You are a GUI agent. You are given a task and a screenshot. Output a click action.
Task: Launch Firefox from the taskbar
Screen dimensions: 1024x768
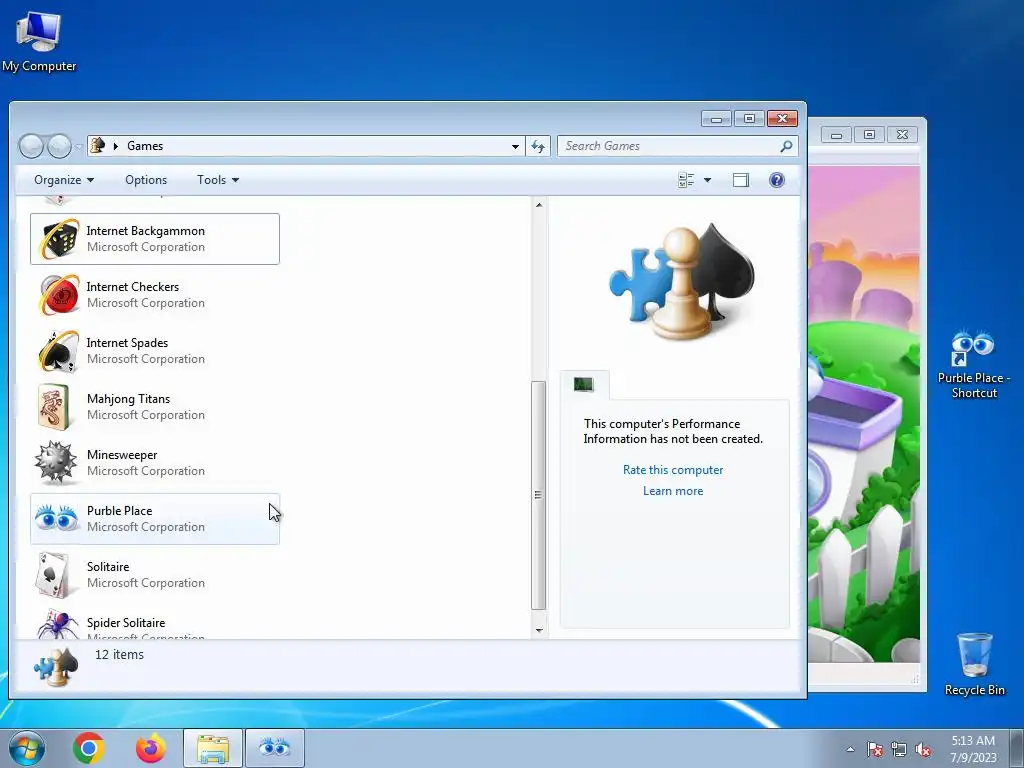tap(150, 748)
